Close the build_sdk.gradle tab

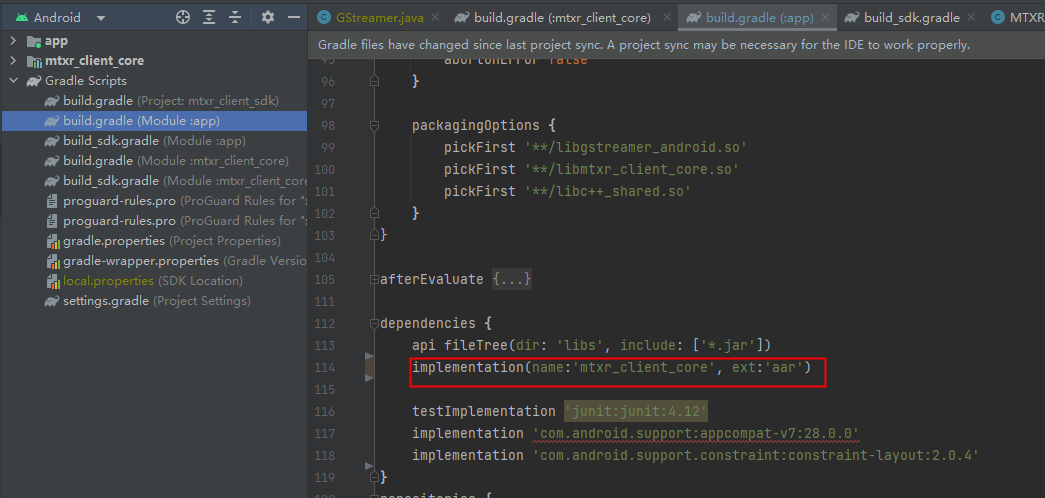(970, 18)
